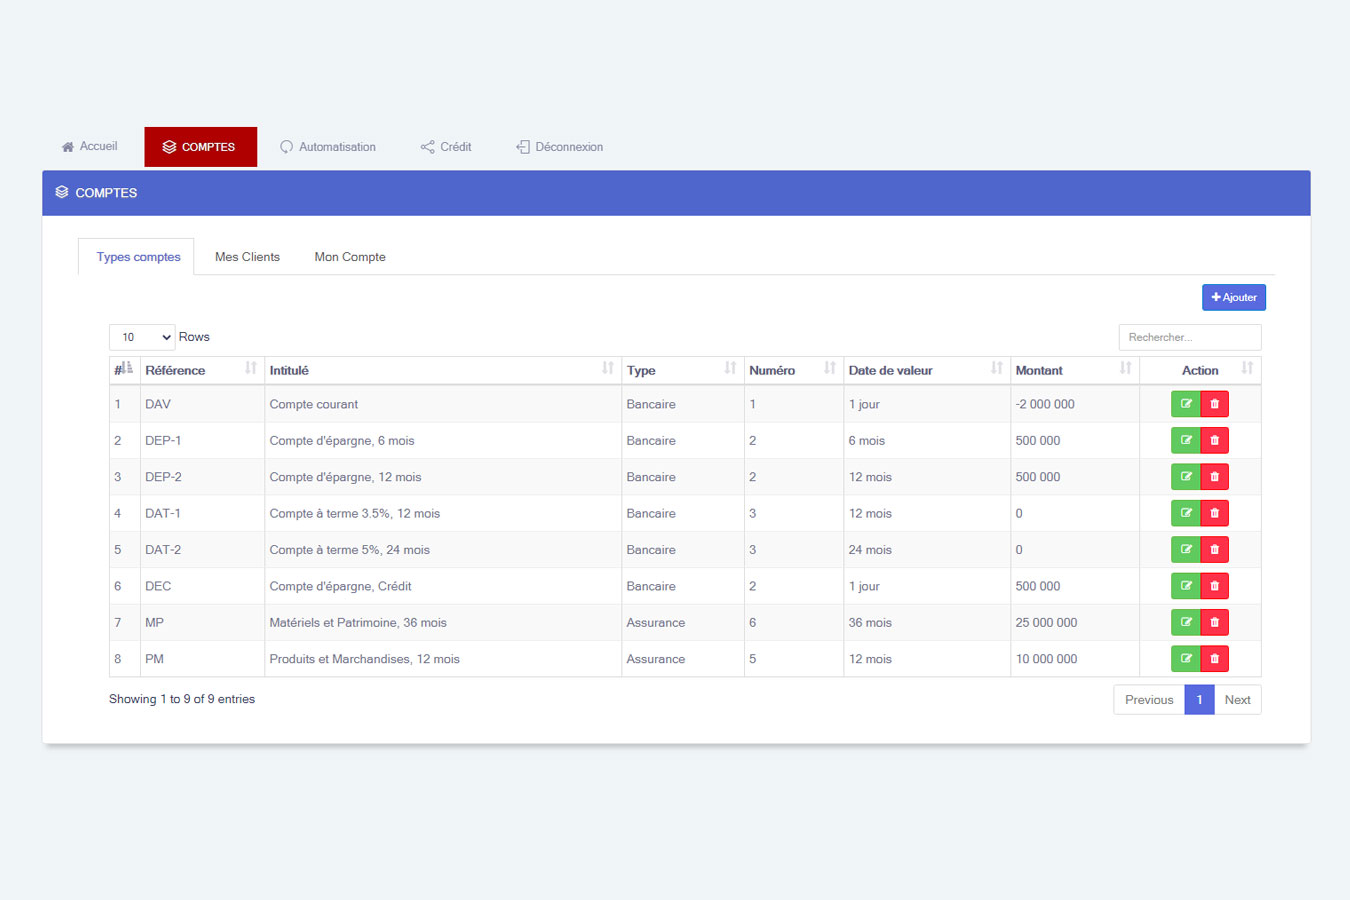Edit the DAV account row
Image resolution: width=1350 pixels, height=900 pixels.
pos(1185,404)
